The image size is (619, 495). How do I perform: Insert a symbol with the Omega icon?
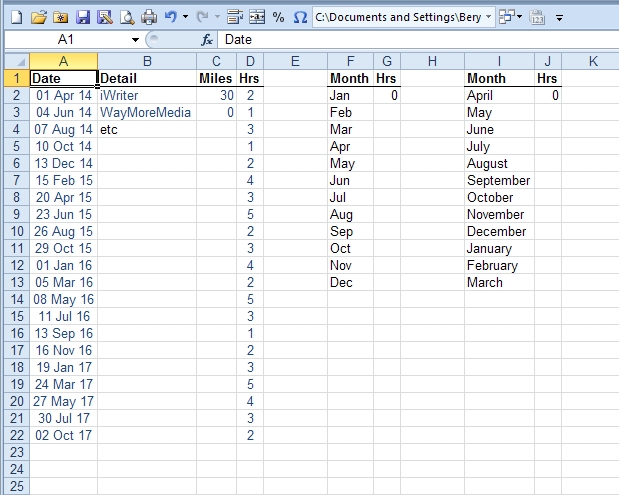coord(300,17)
